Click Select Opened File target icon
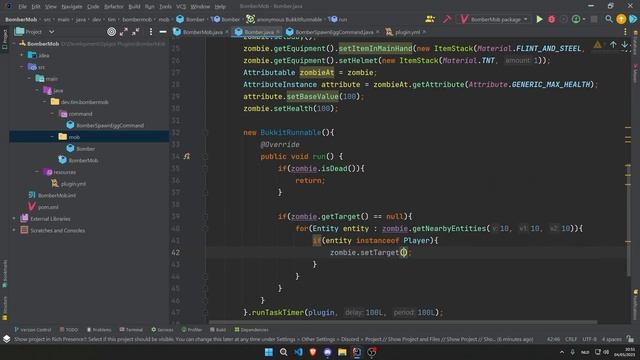Screen dimensions: 640x360 111,31
